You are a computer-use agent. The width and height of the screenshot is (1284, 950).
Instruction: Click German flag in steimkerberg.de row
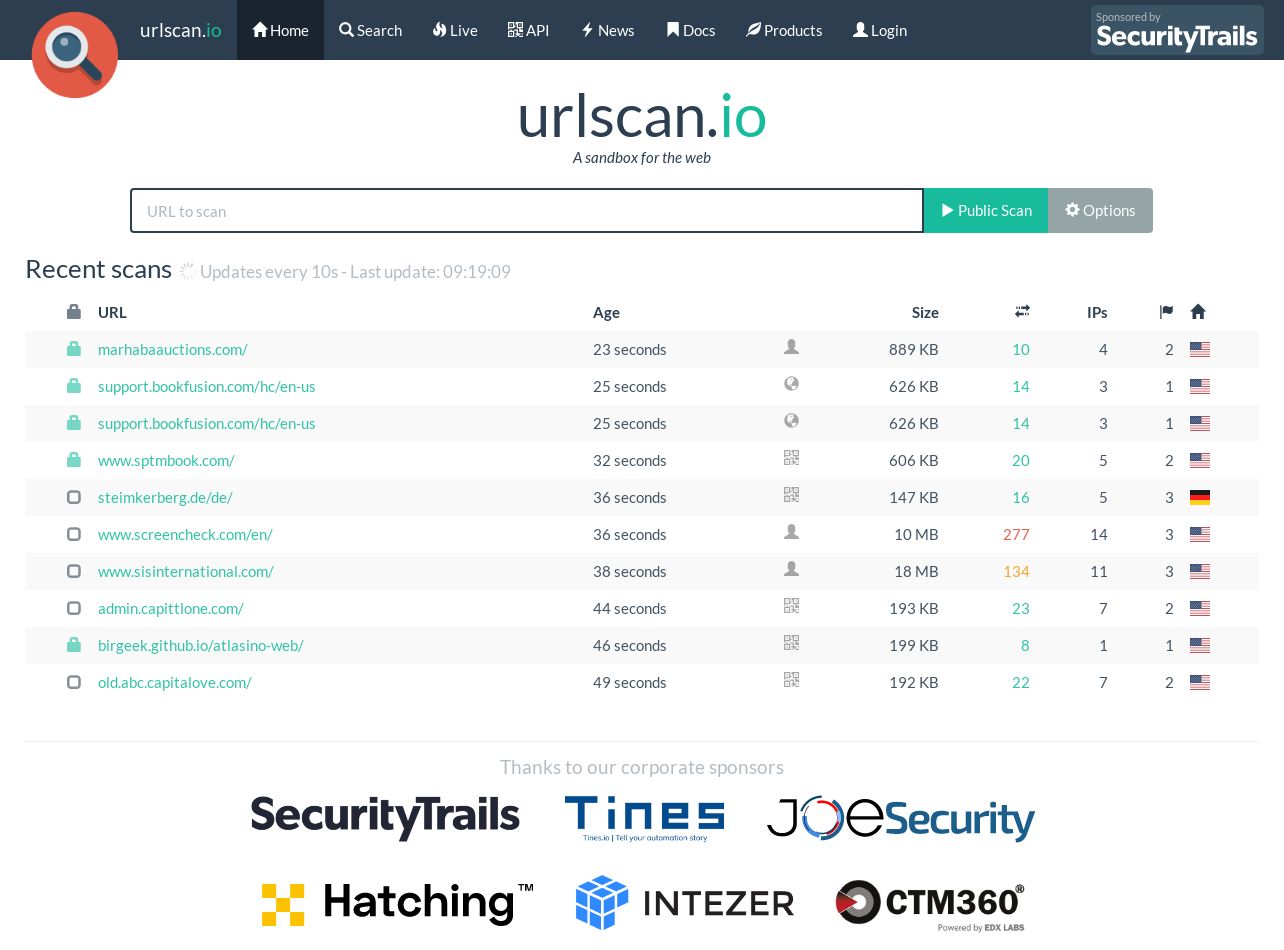click(1200, 498)
